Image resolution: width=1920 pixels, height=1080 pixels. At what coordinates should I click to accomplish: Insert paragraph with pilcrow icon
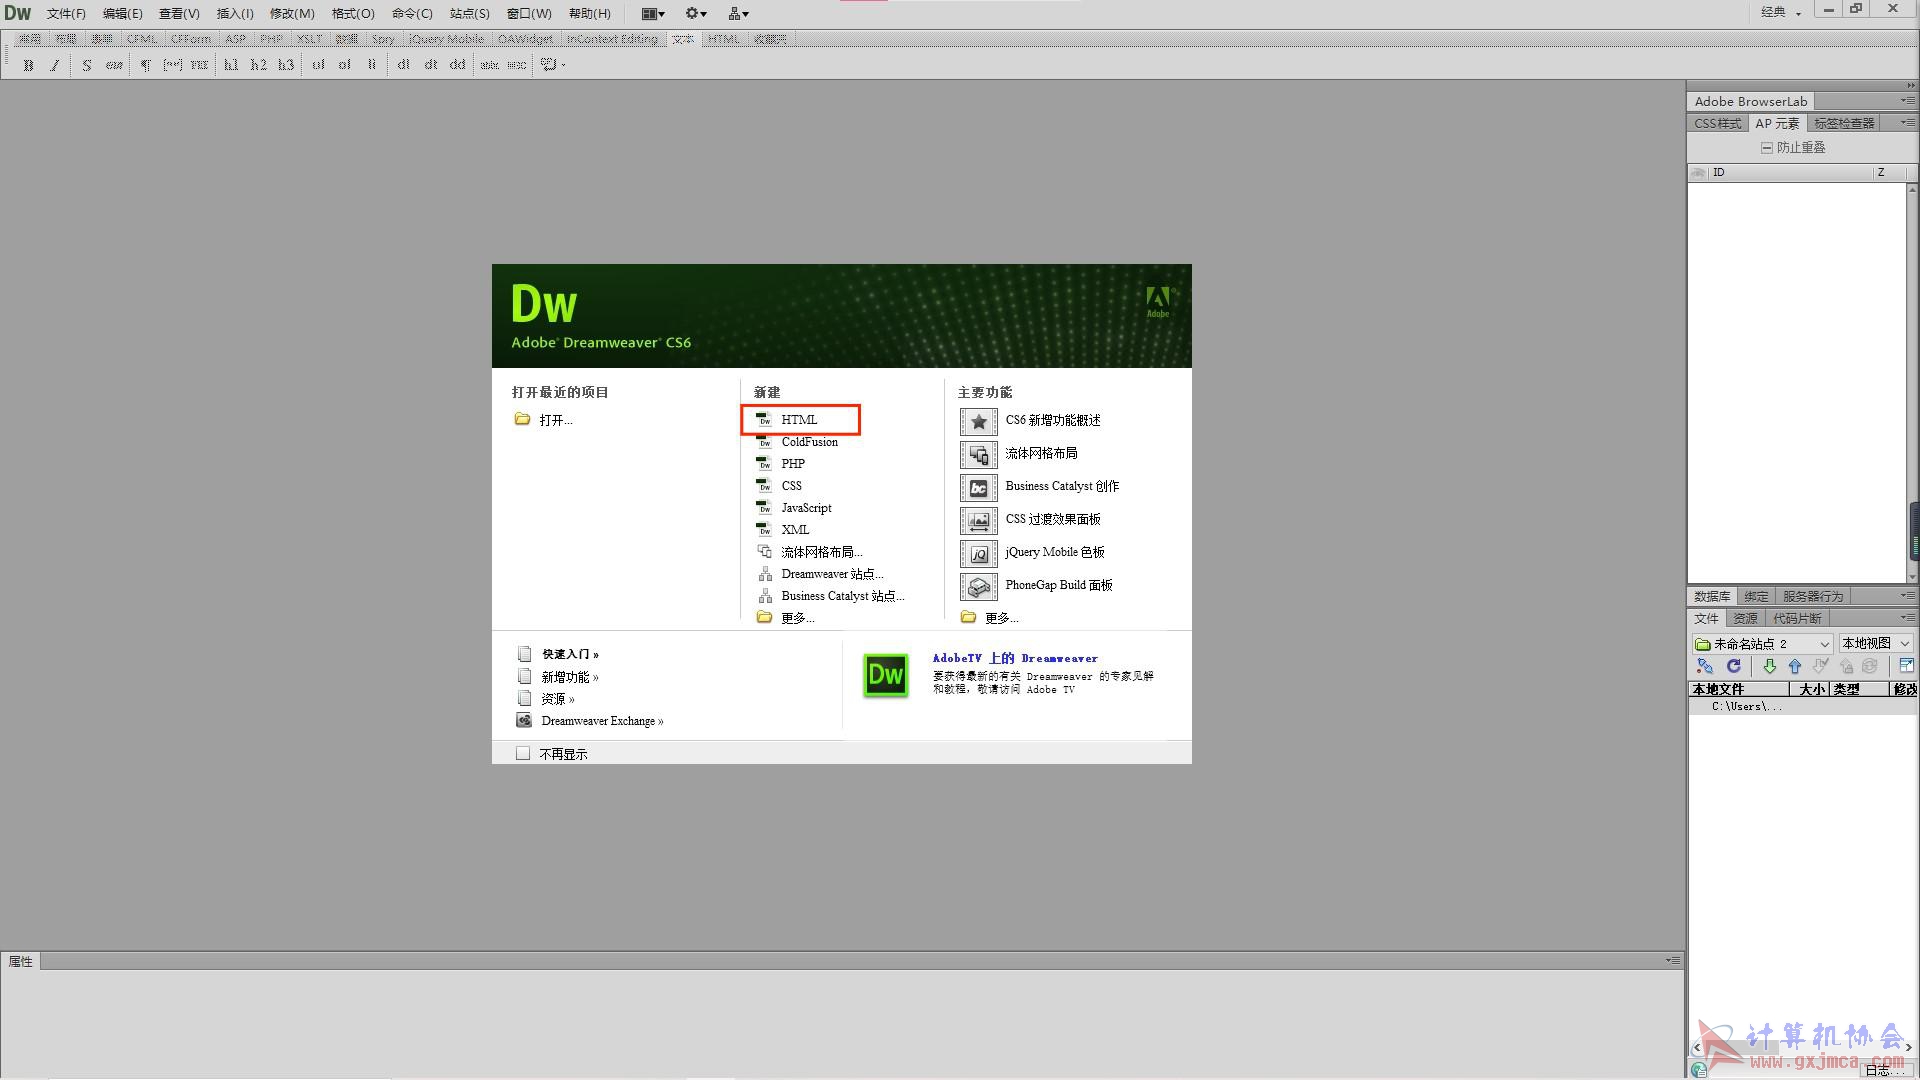(146, 65)
